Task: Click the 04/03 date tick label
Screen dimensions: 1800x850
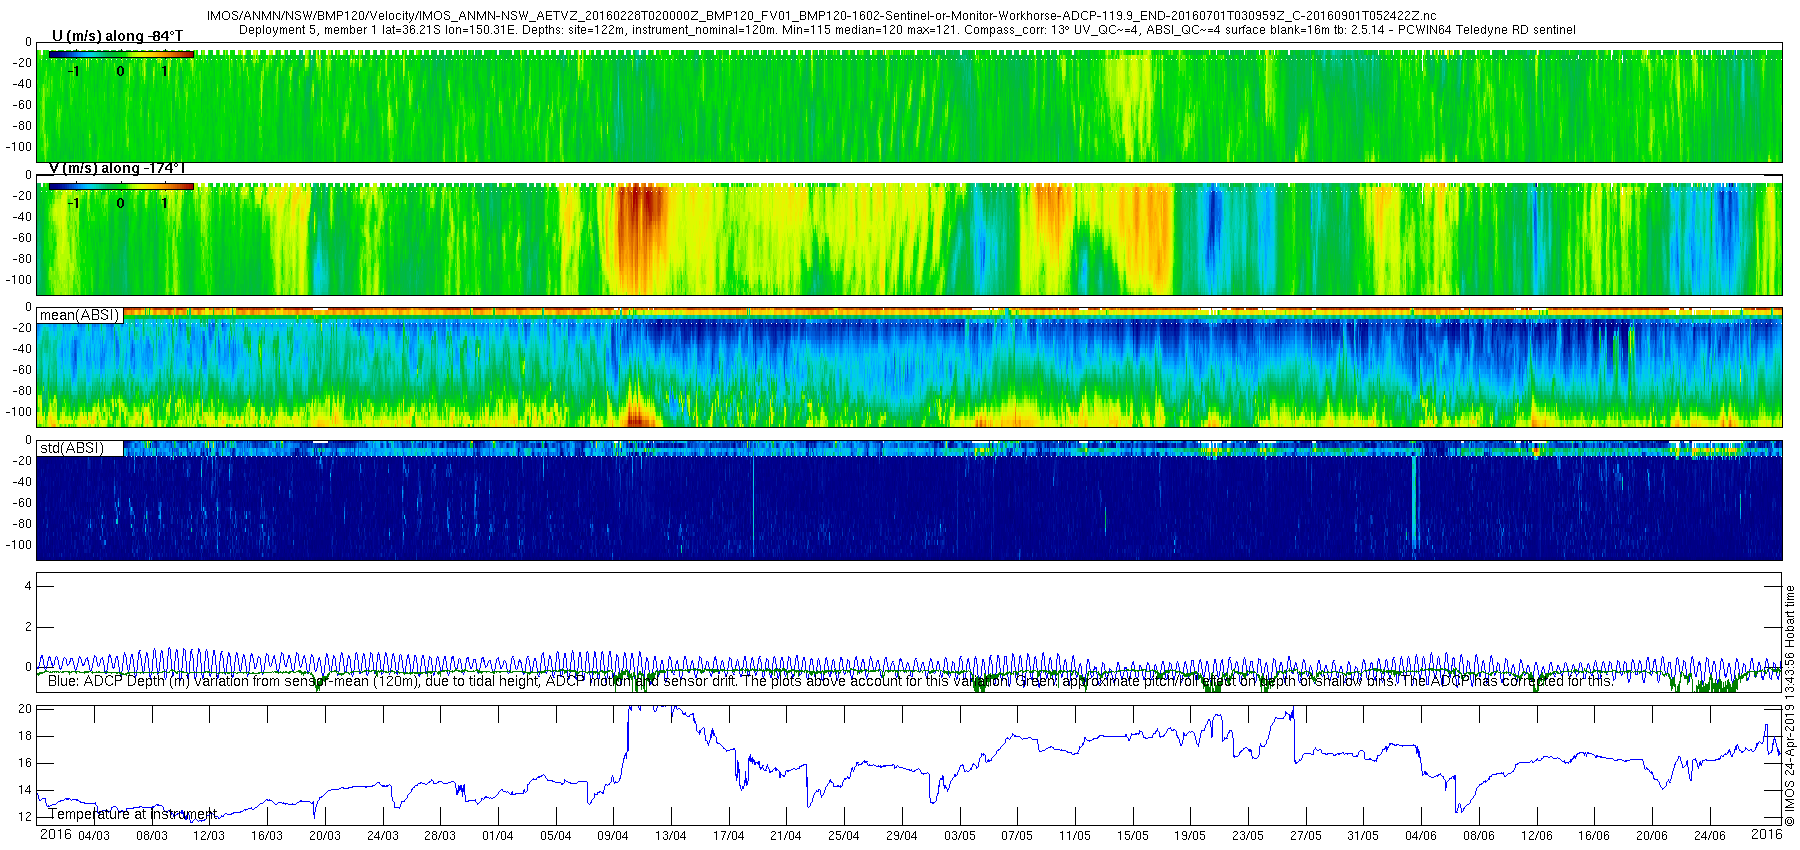Action: [x=94, y=836]
